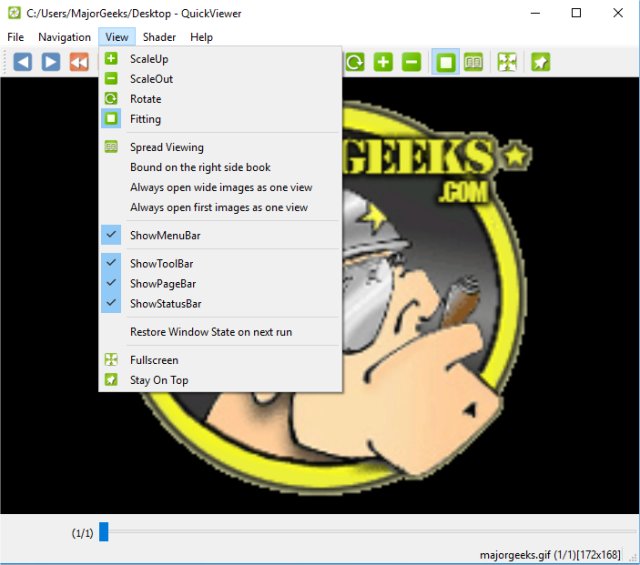Click the Rotate icon in the toolbar
This screenshot has height=565, width=640.
point(355,62)
